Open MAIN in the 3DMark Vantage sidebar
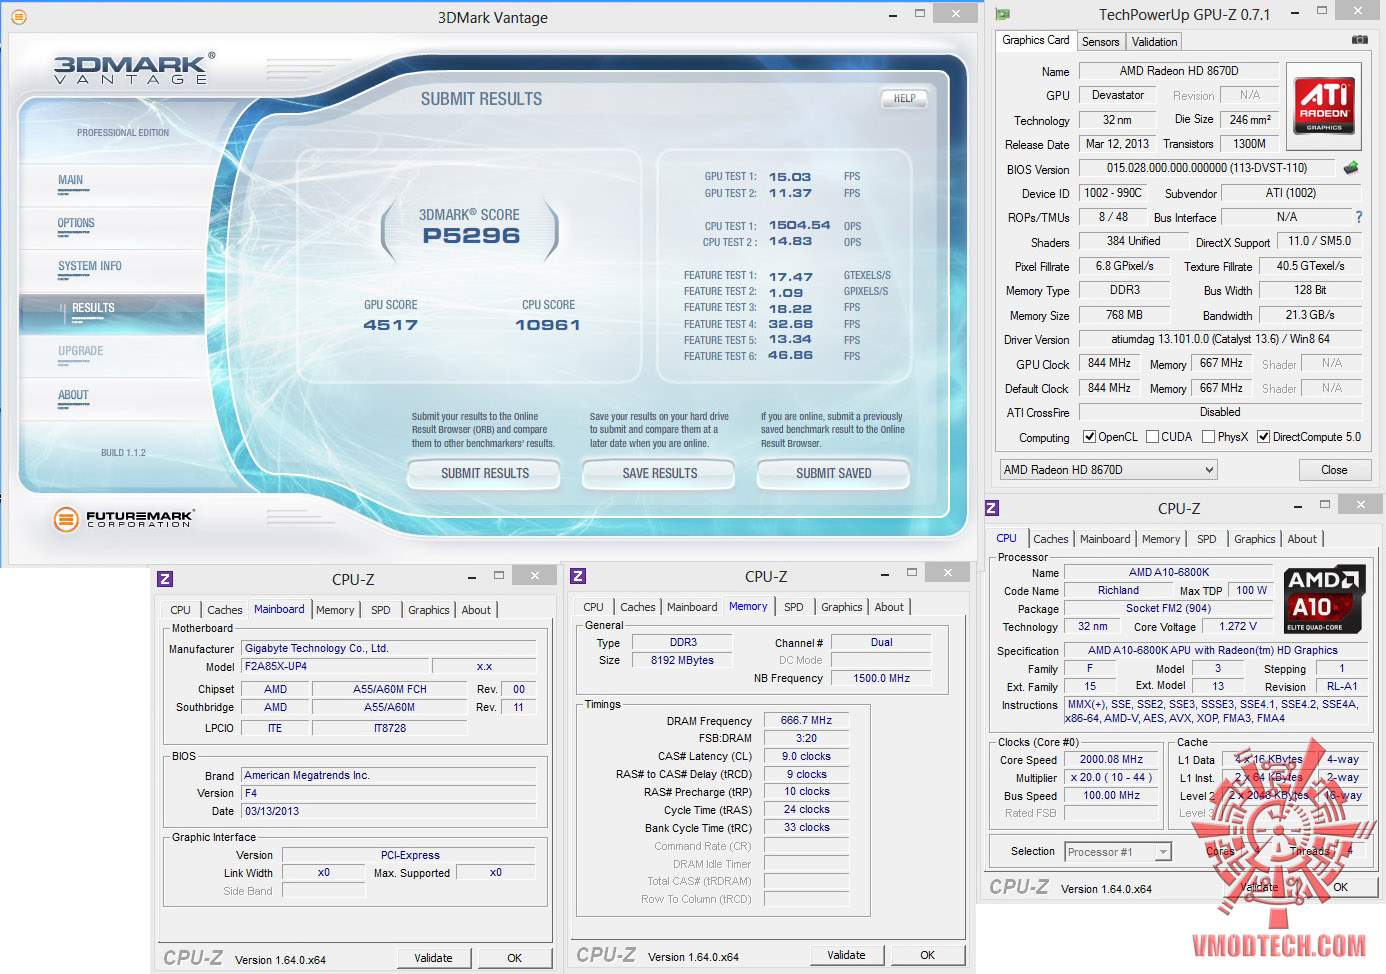1386x974 pixels. [71, 181]
